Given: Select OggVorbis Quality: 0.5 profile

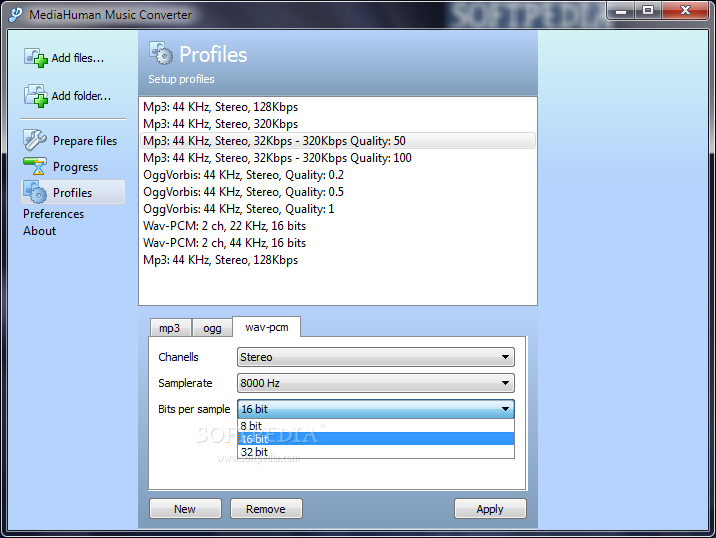Looking at the screenshot, I should tap(337, 192).
